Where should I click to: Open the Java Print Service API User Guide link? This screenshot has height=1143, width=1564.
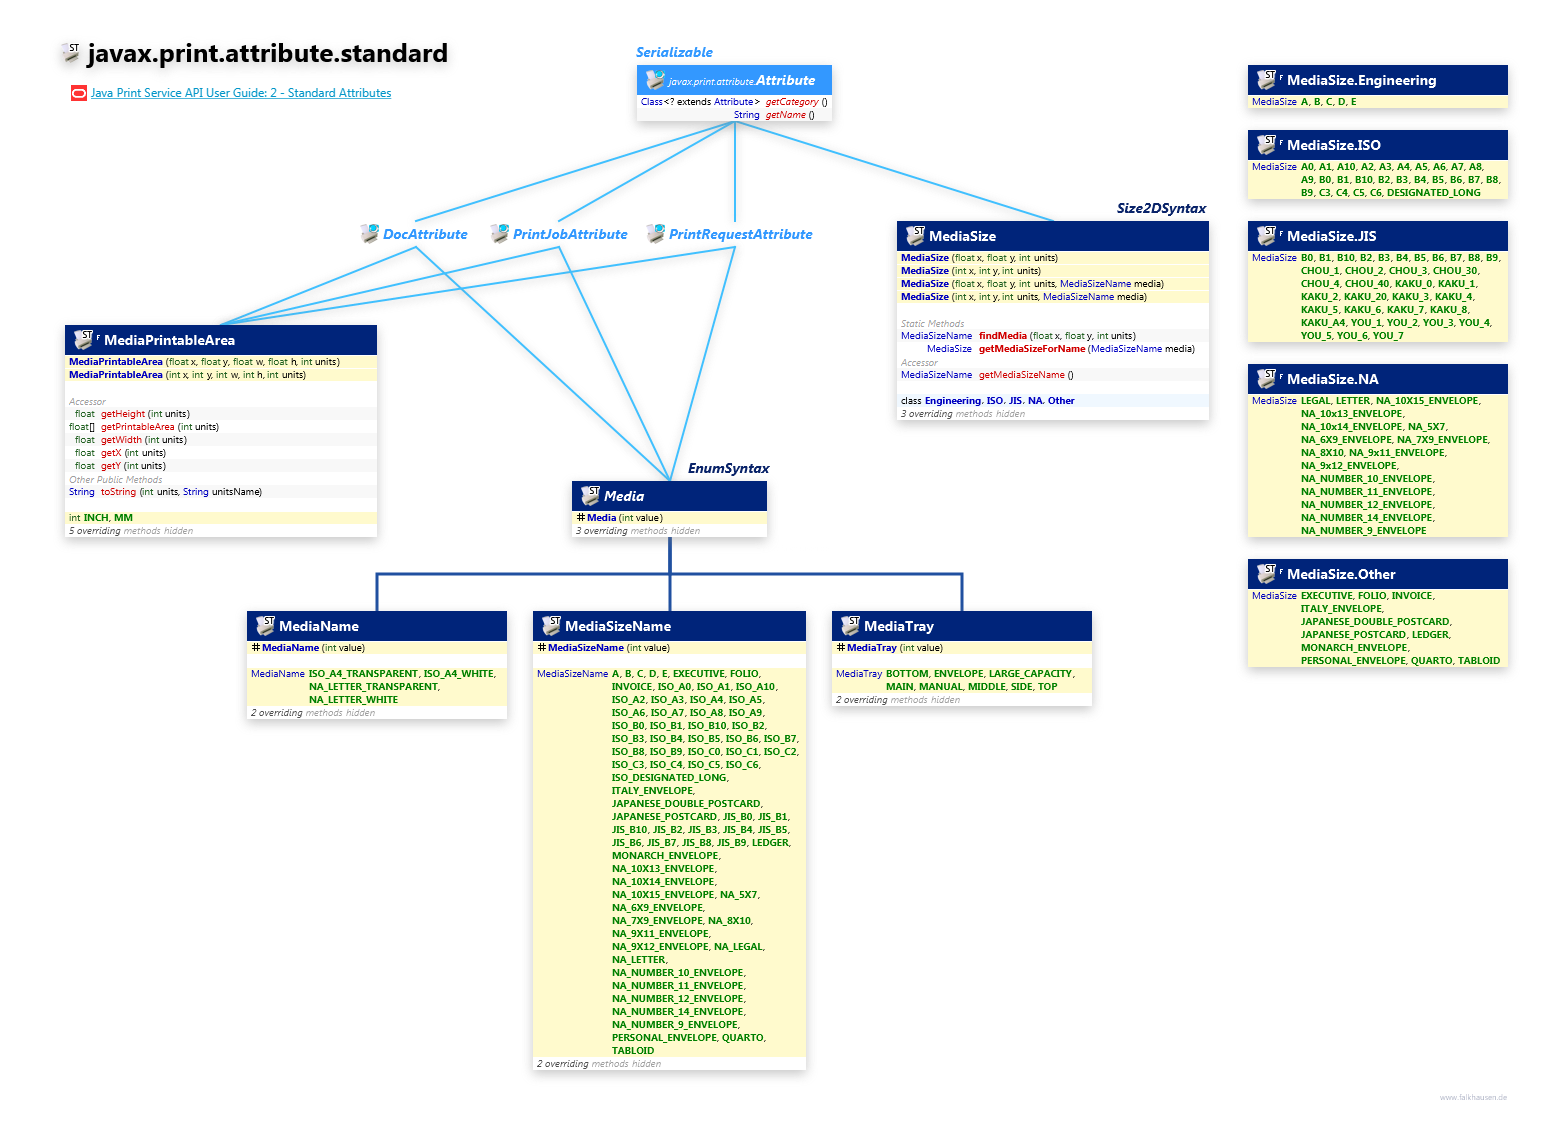tap(241, 93)
